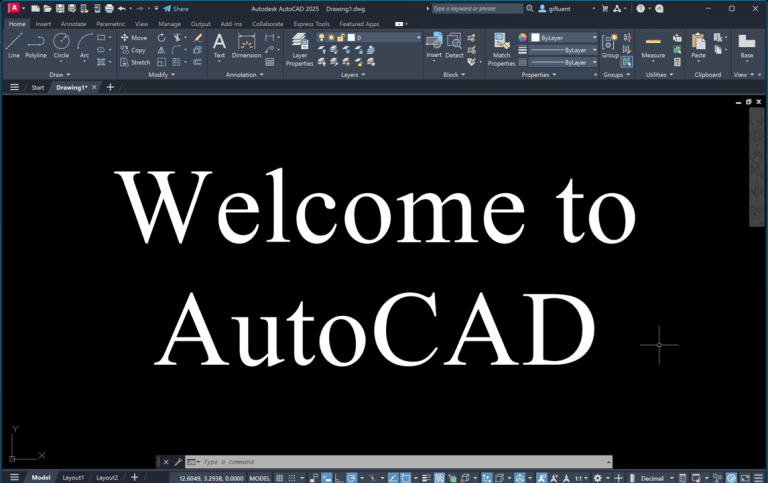
Task: Toggle polar tracking in status bar
Action: point(351,478)
